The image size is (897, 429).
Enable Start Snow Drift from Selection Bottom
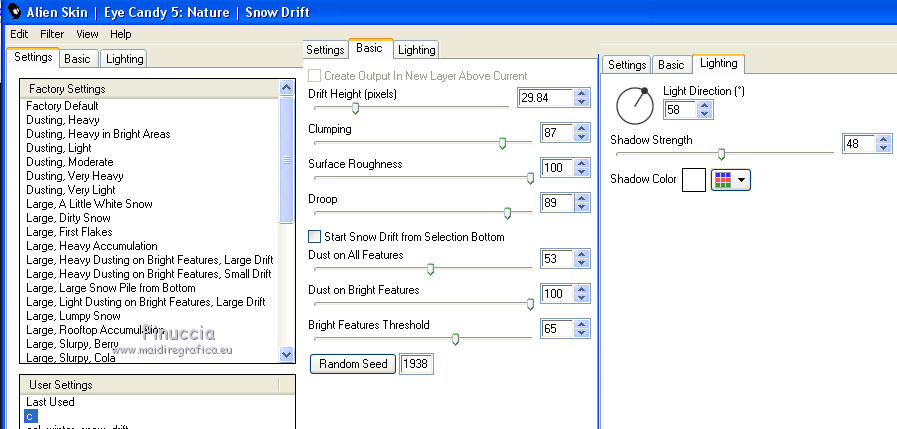(x=314, y=236)
